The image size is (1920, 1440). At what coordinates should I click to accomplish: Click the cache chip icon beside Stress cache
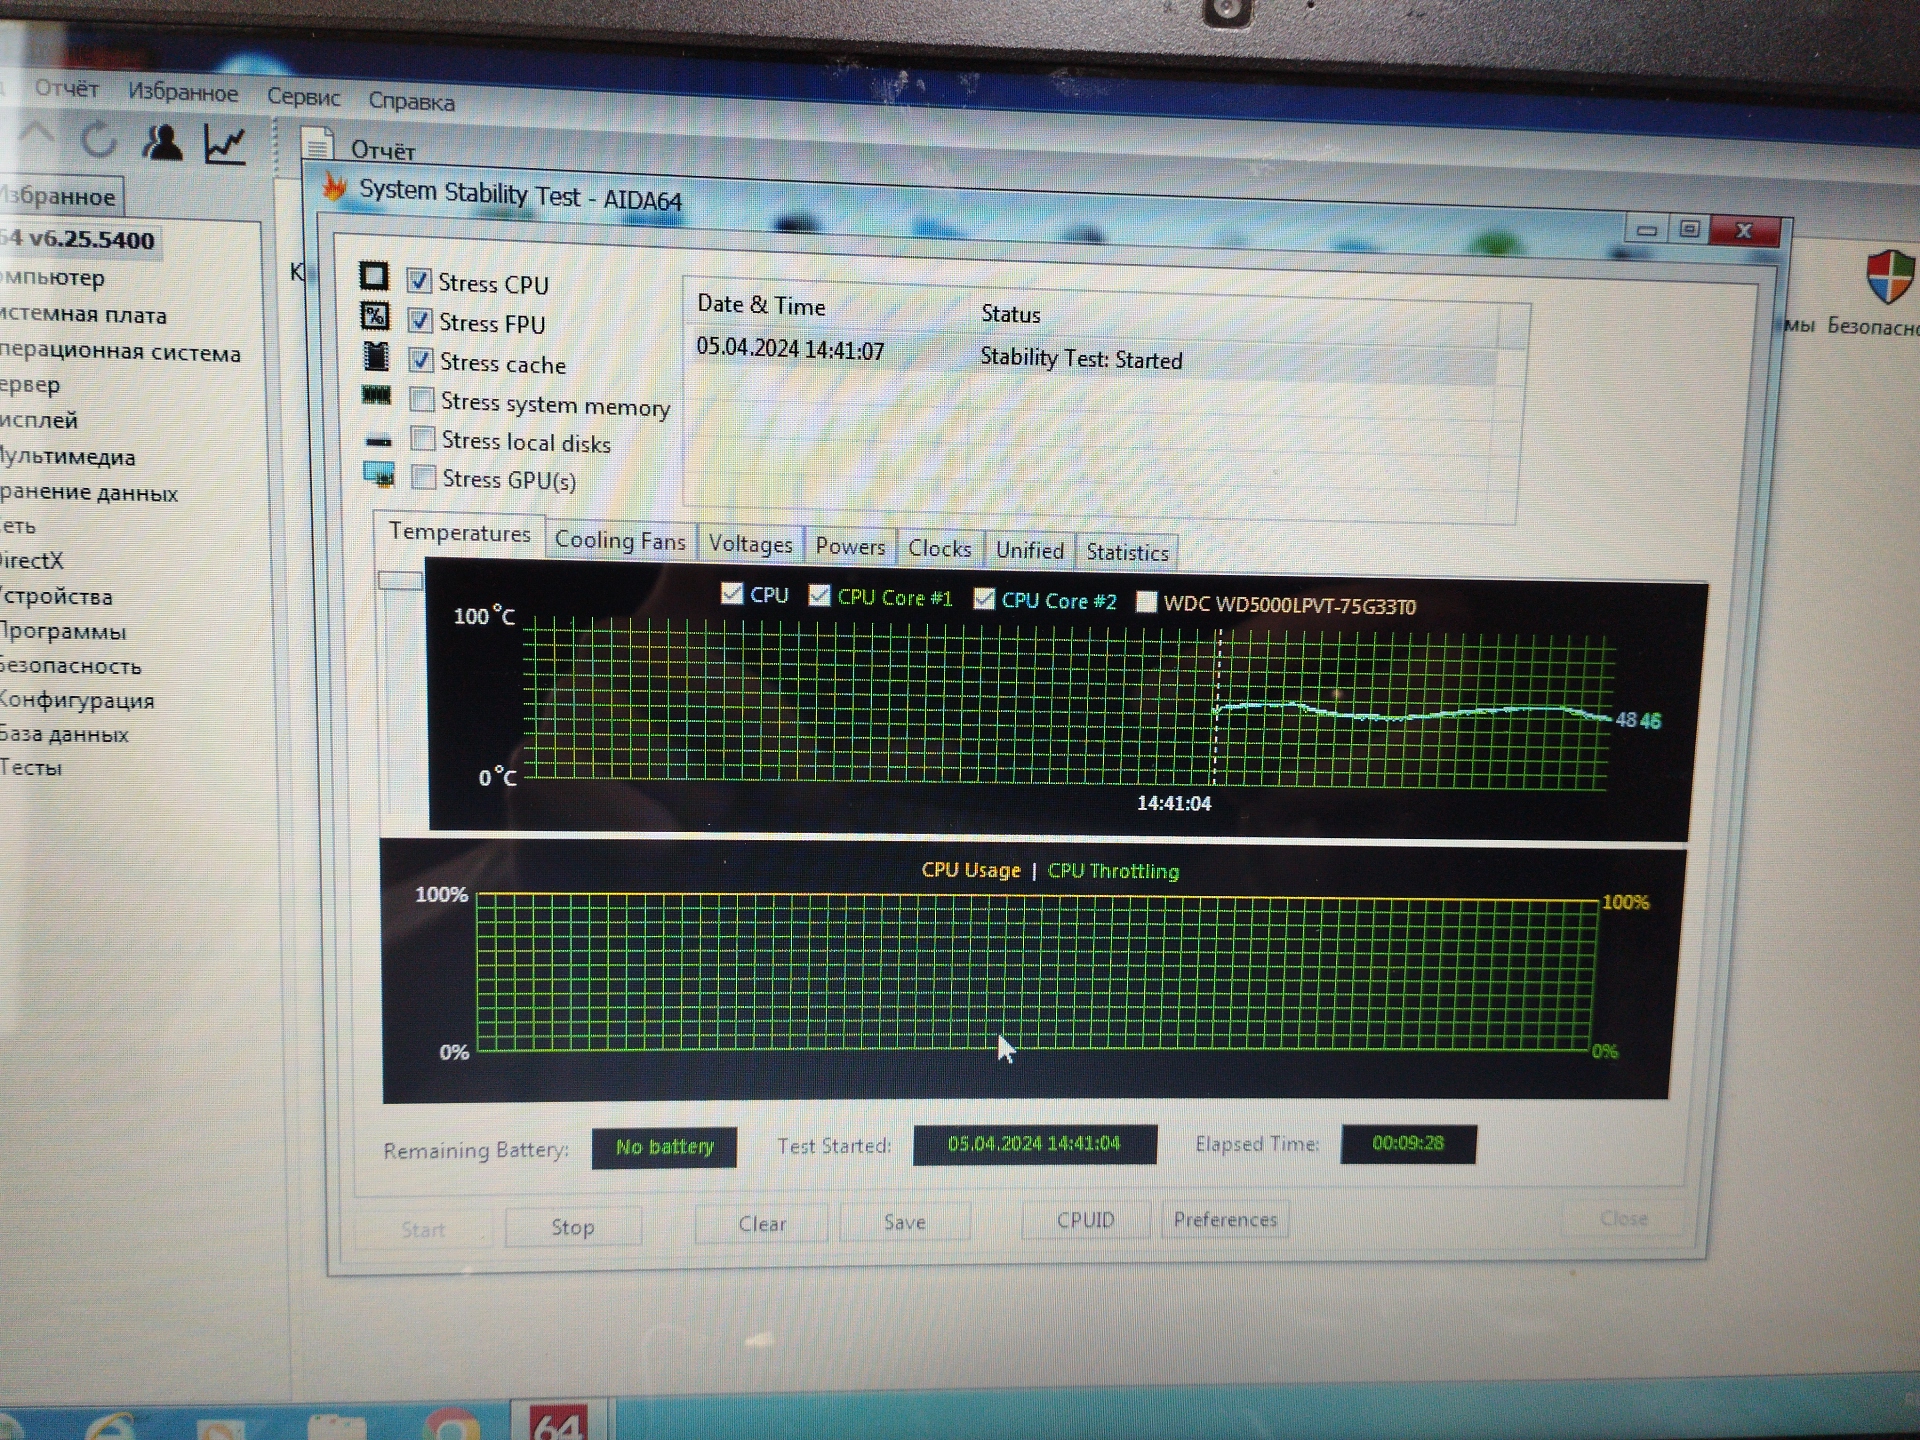(x=376, y=355)
